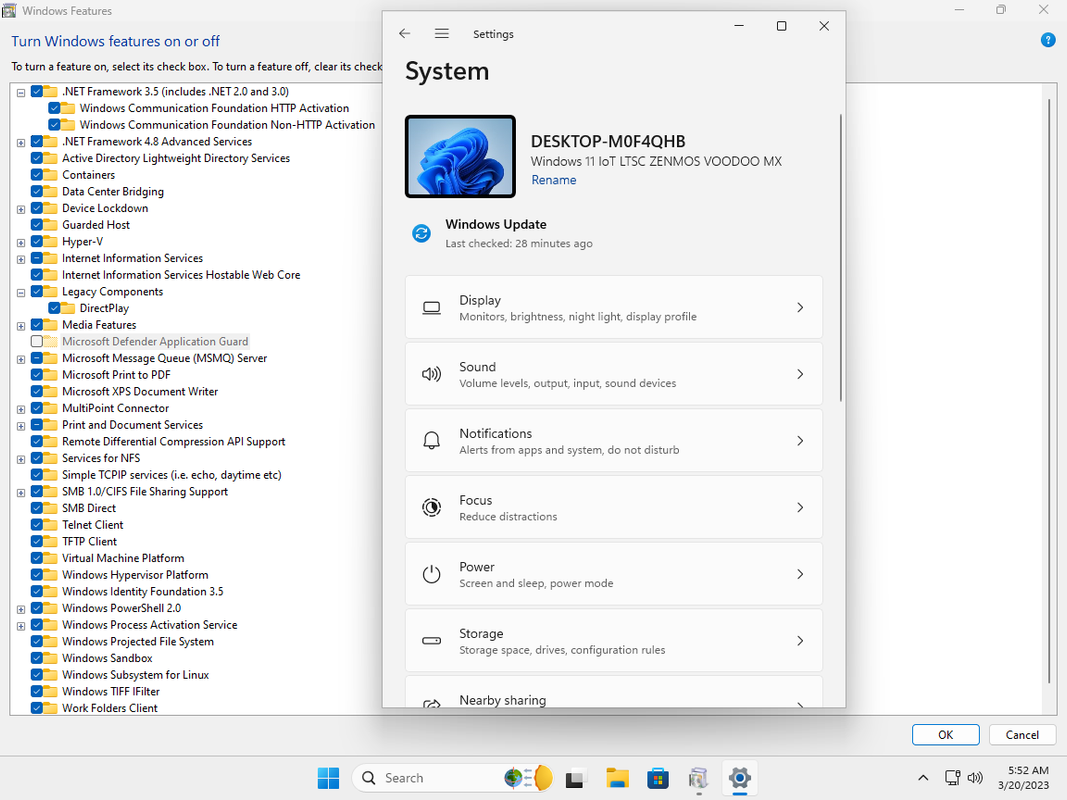Click the Power icon in Settings
1067x800 pixels.
click(x=431, y=574)
